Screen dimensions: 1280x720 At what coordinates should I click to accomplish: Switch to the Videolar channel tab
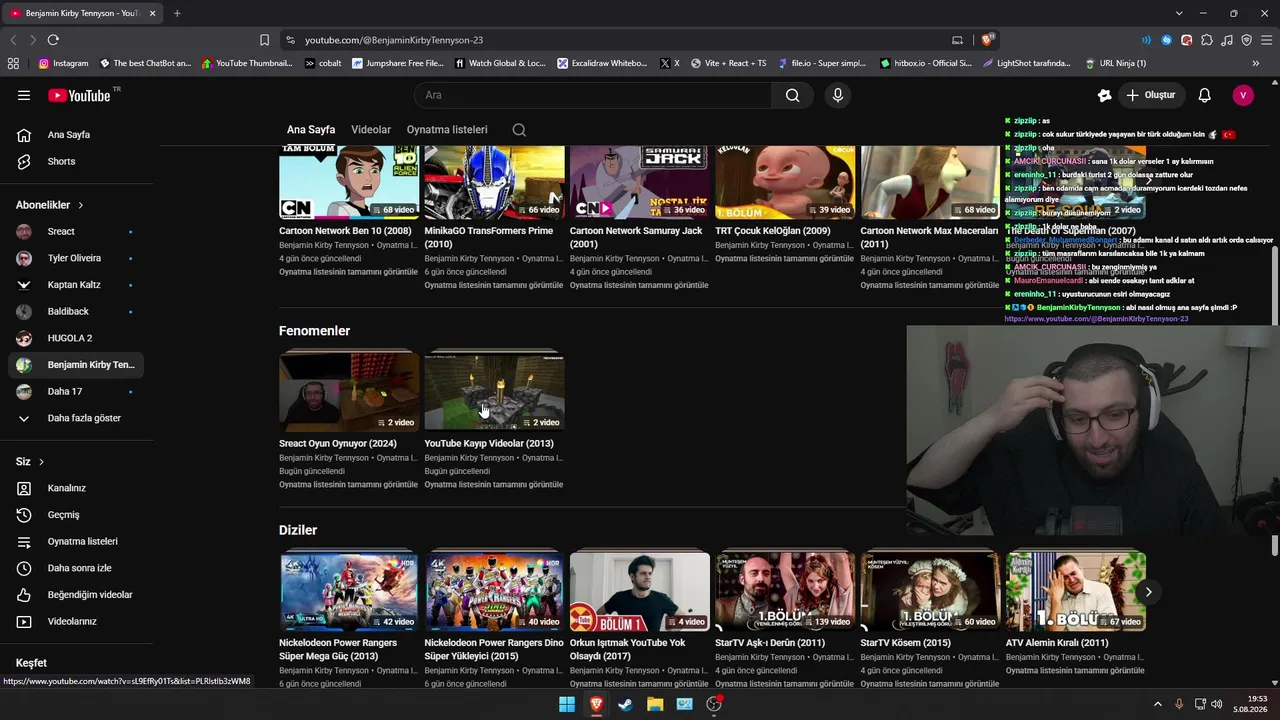point(371,130)
